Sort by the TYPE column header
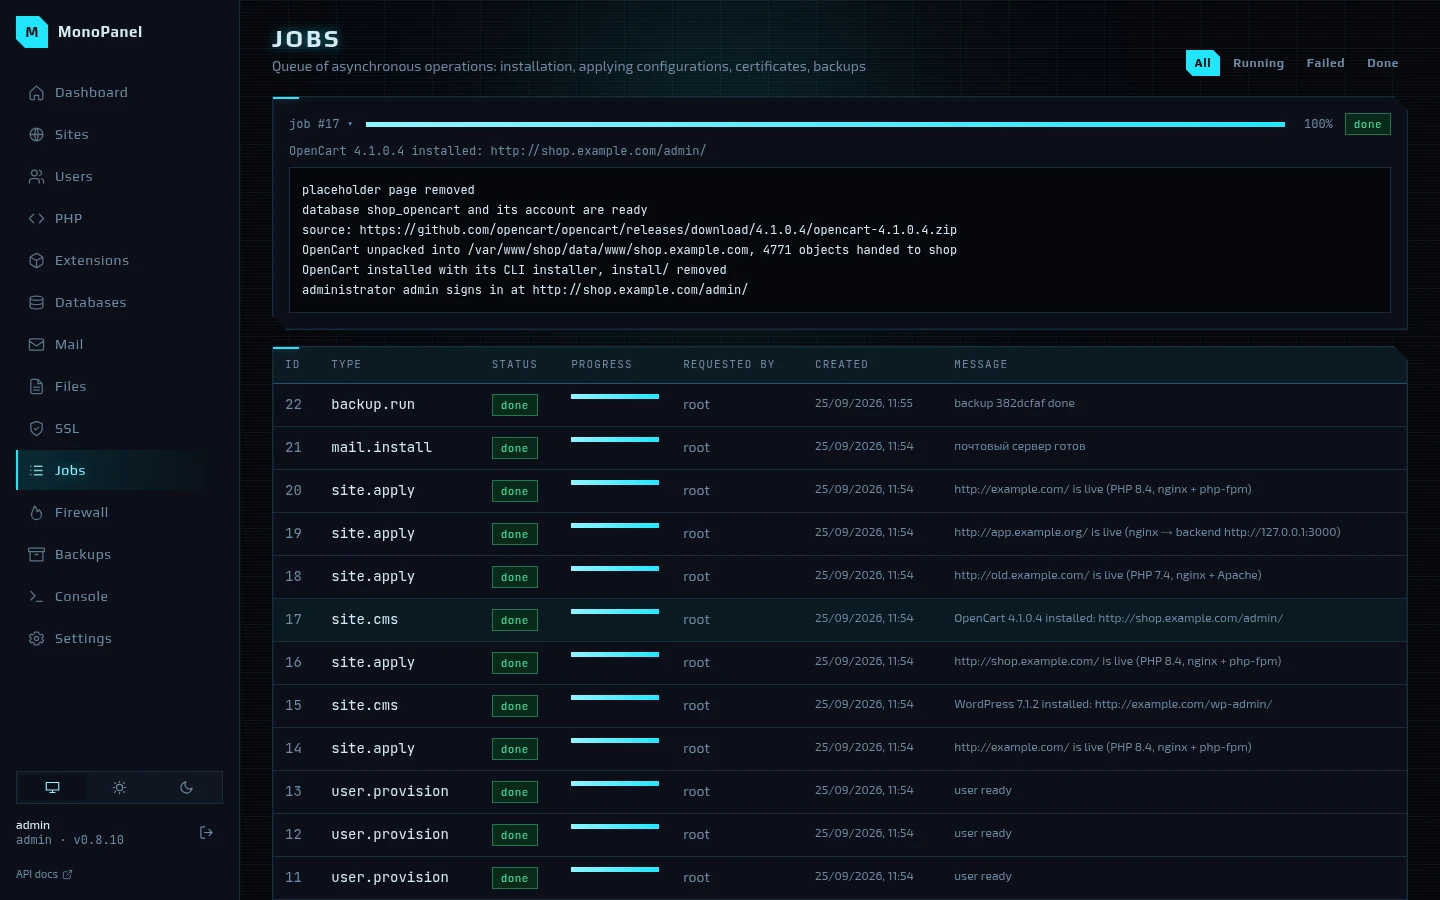 click(x=346, y=365)
